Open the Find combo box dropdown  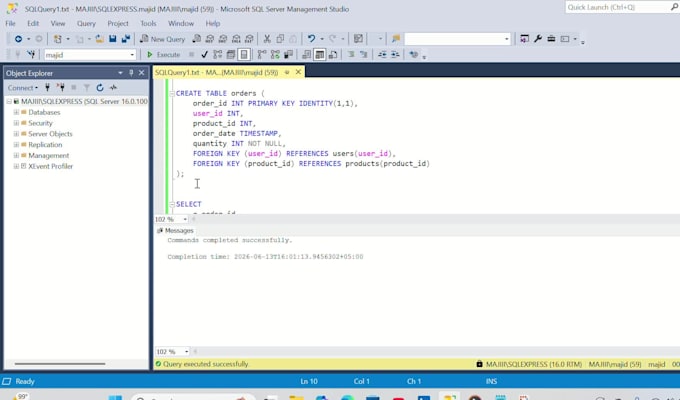(x=506, y=39)
